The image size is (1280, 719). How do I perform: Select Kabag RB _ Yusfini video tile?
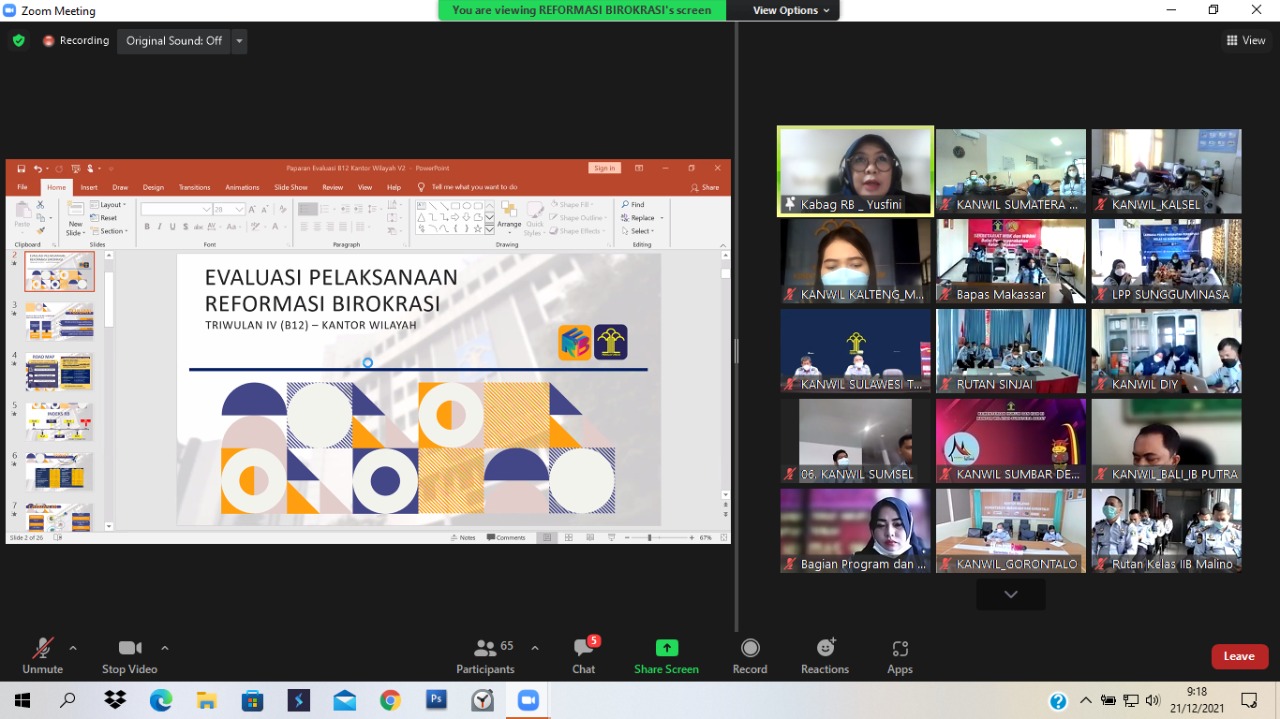point(855,170)
